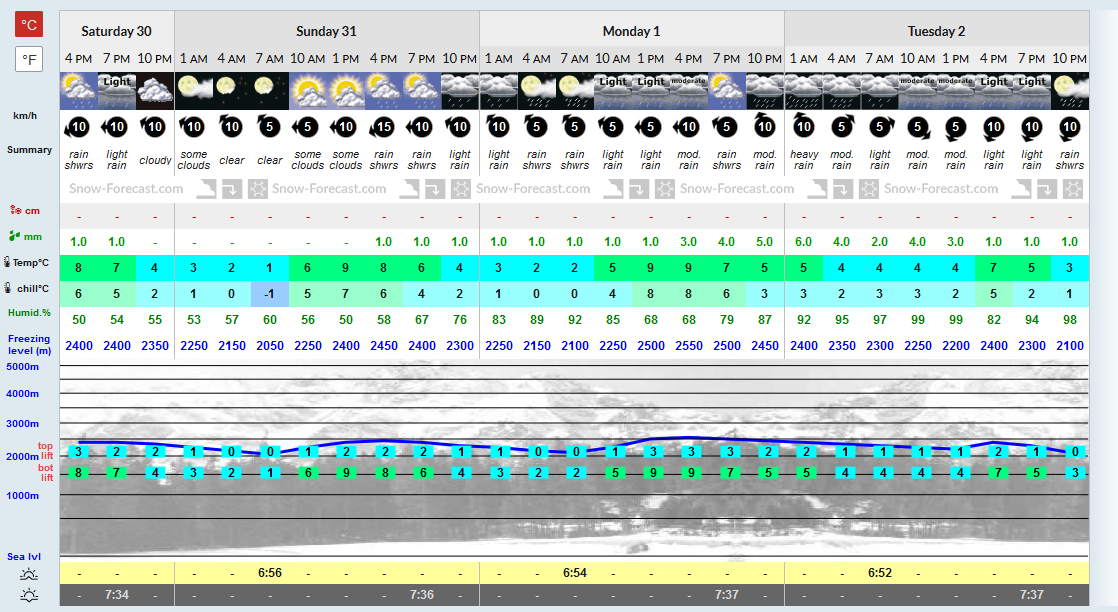Click Saturday 4 PM humidity value 50
The width and height of the screenshot is (1118, 612).
(x=78, y=320)
